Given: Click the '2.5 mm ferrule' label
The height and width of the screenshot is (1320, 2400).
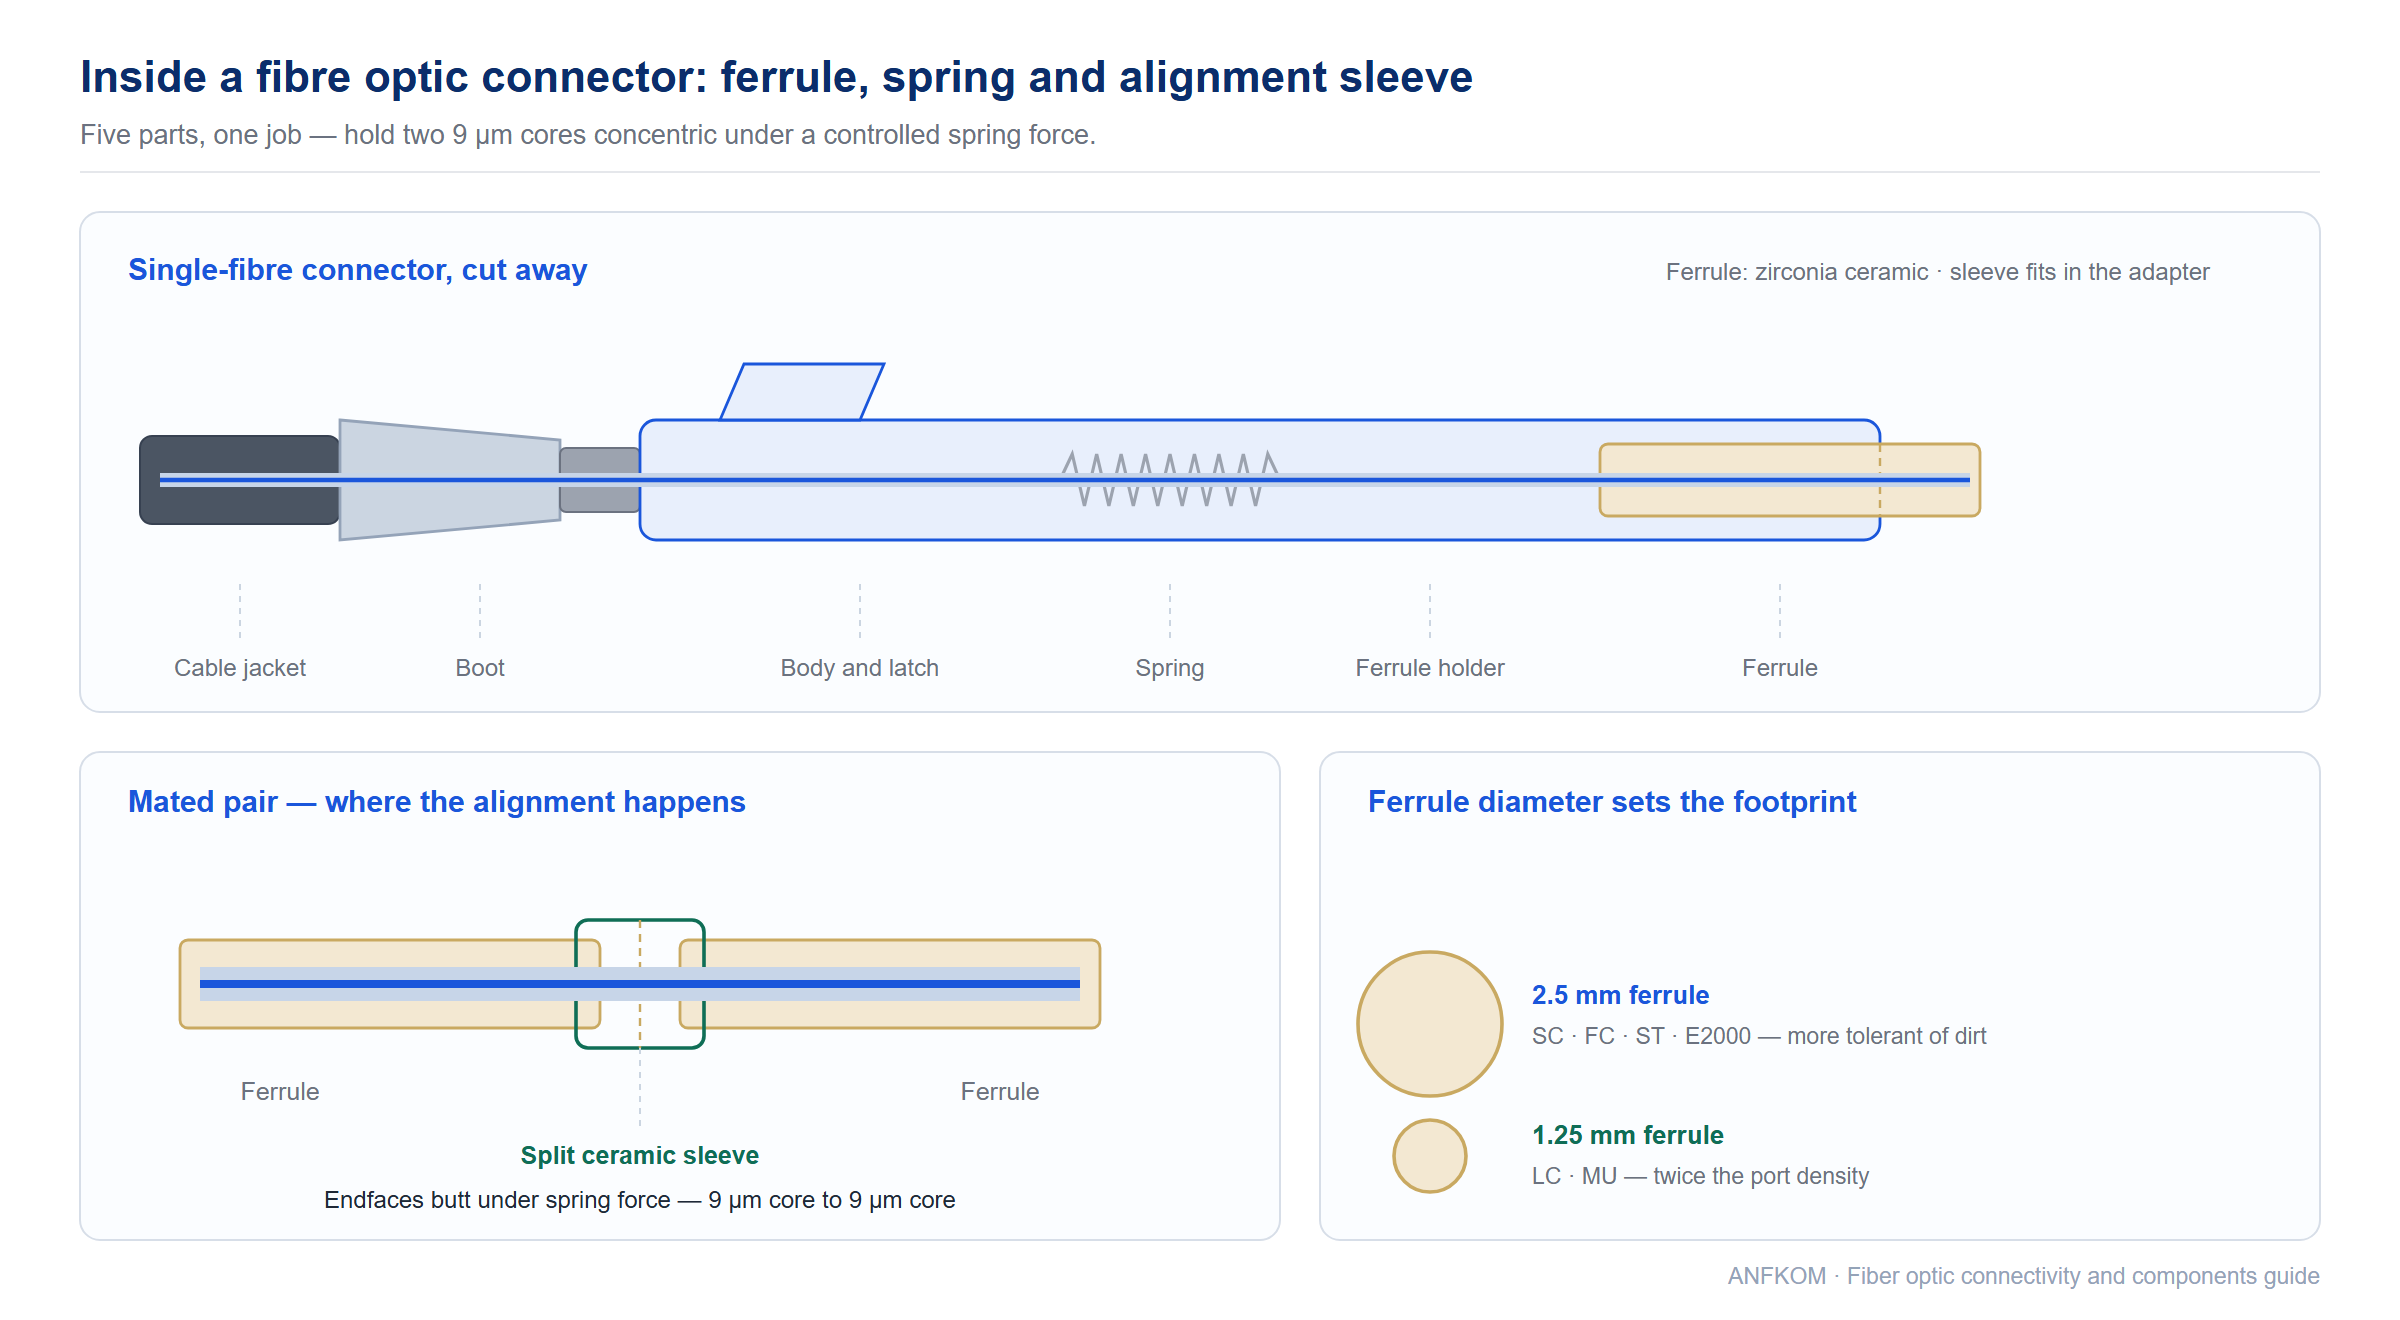Looking at the screenshot, I should (x=1620, y=995).
